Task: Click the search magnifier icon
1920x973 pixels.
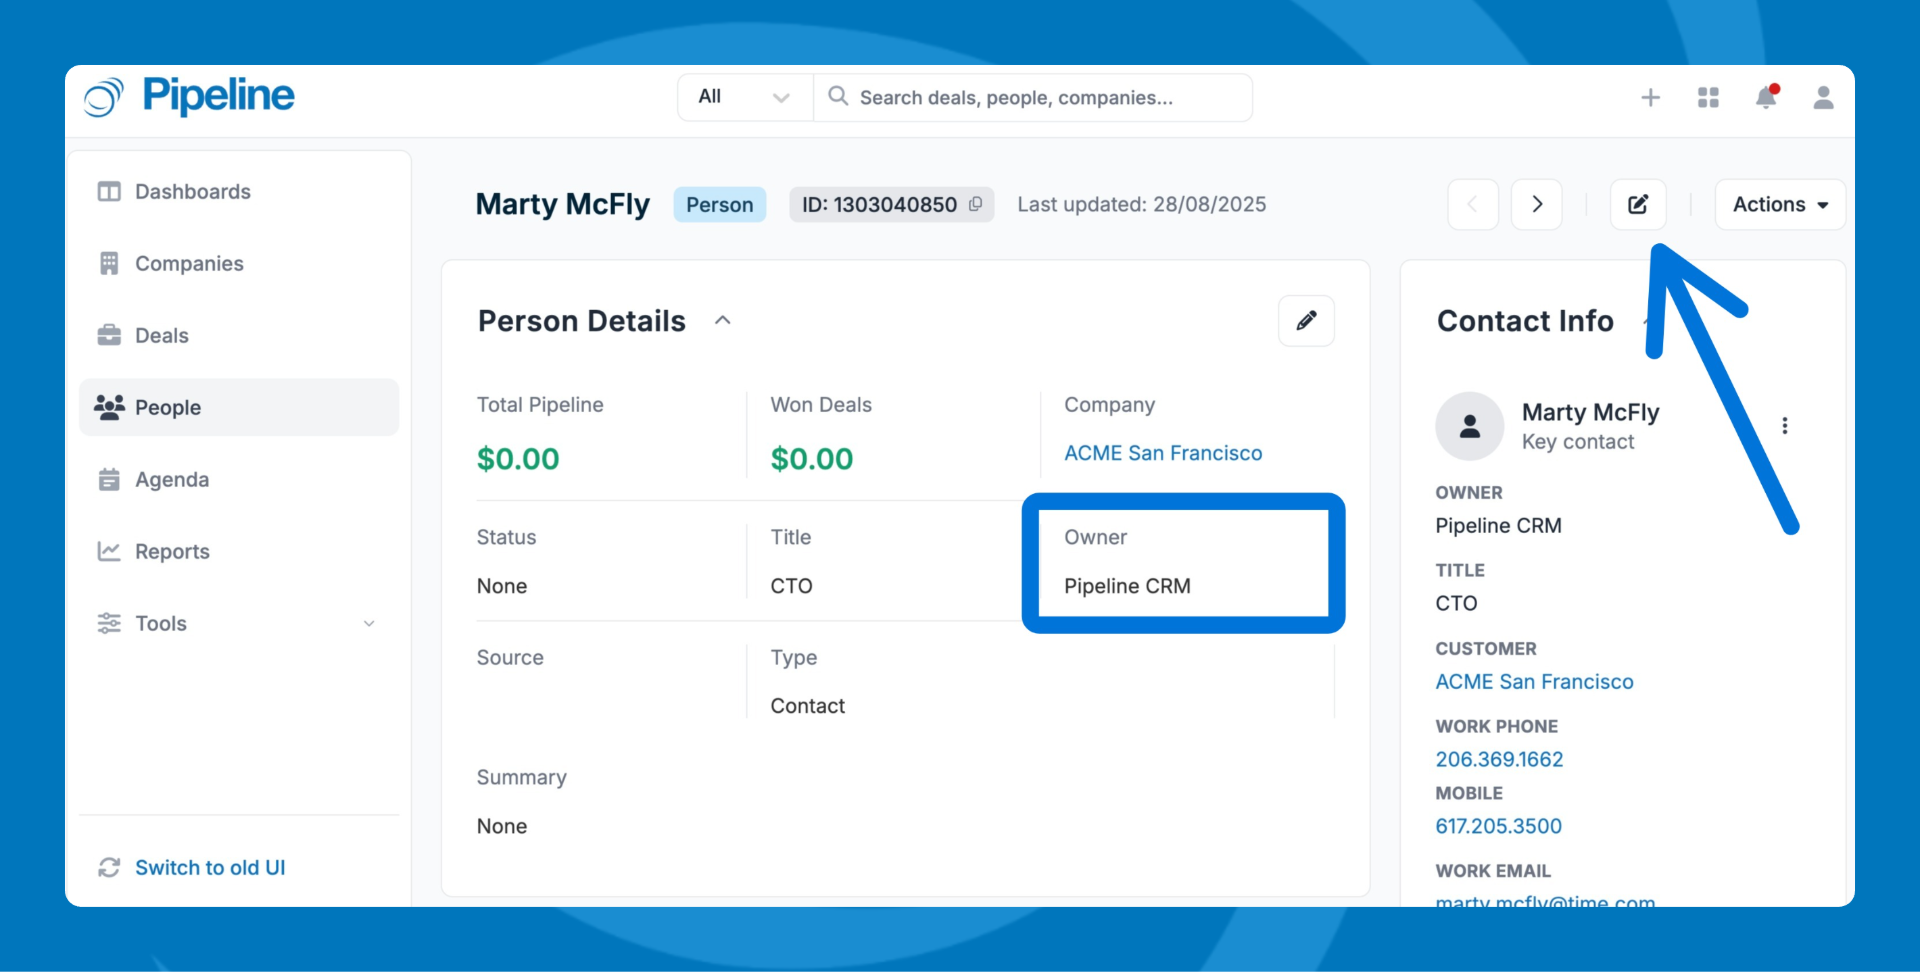Action: pyautogui.click(x=838, y=96)
